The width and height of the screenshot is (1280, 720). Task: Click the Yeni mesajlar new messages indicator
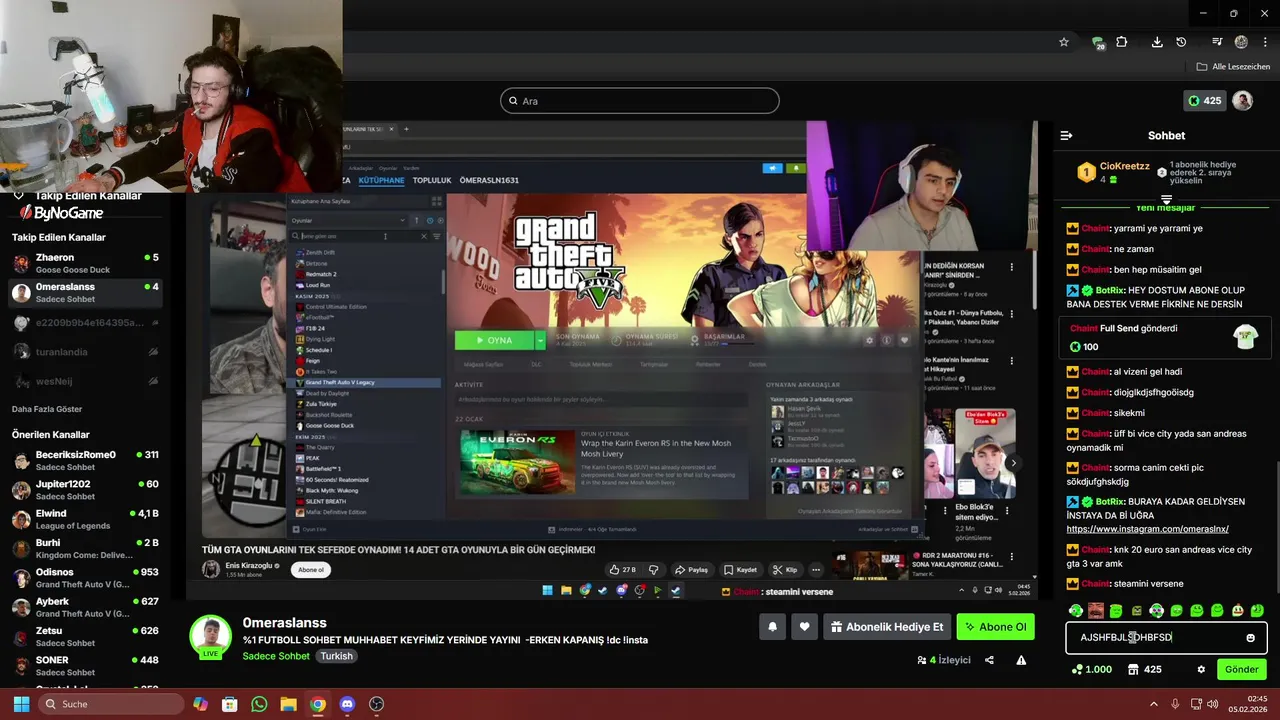[1166, 207]
